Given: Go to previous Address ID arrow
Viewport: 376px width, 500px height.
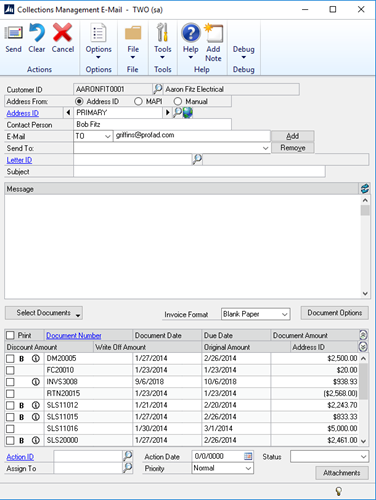Looking at the screenshot, I should coord(68,113).
